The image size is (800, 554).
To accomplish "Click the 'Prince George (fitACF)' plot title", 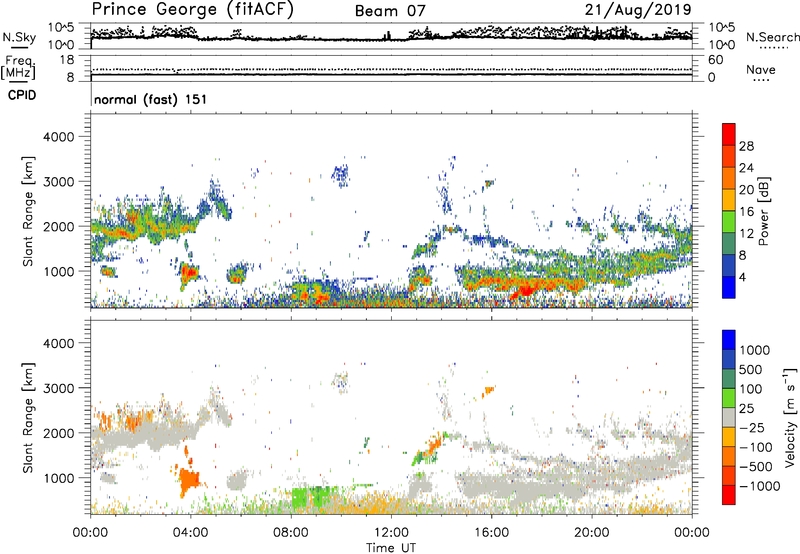I will pyautogui.click(x=192, y=9).
